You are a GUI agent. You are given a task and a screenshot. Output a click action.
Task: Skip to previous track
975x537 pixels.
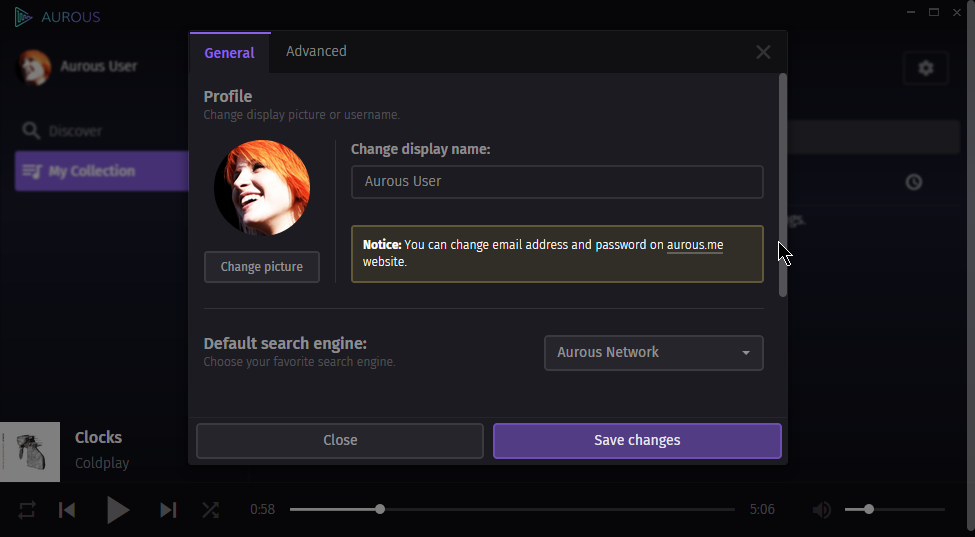(x=67, y=510)
